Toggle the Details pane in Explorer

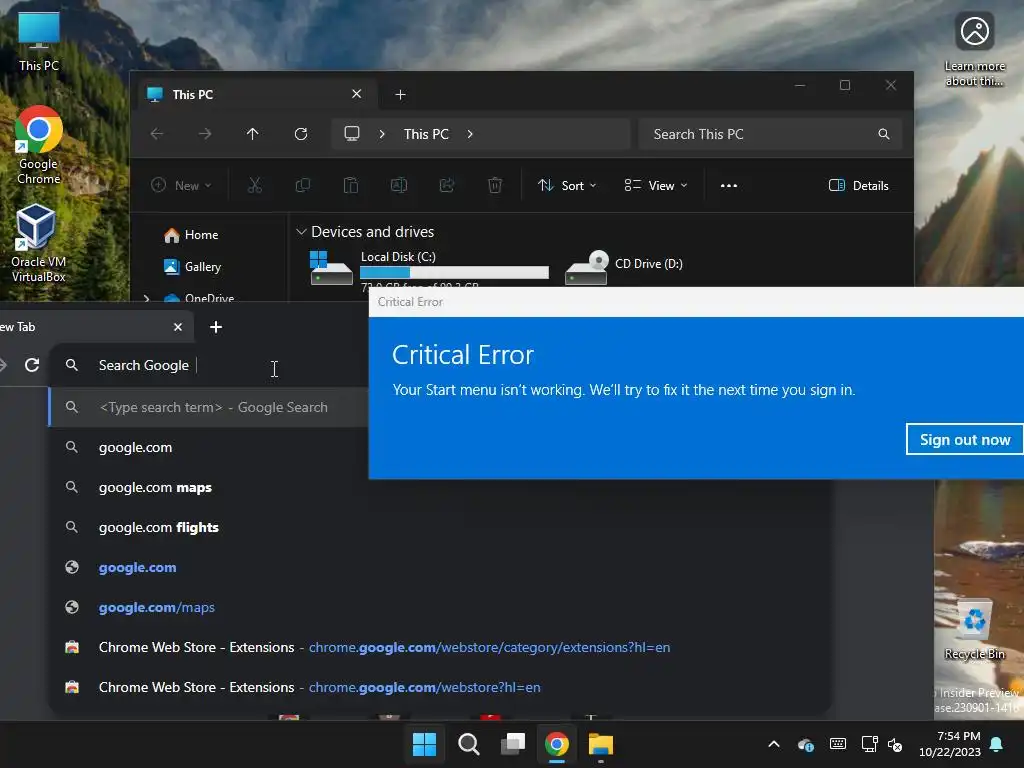point(858,185)
